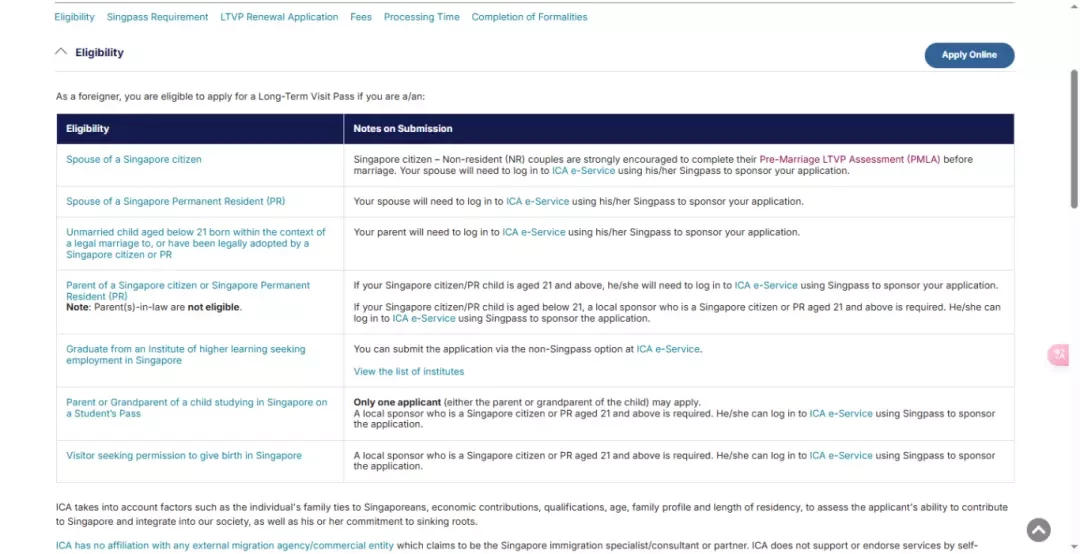Jump to the Eligibility anchor link
Image resolution: width=1080 pixels, height=554 pixels.
pyautogui.click(x=74, y=17)
